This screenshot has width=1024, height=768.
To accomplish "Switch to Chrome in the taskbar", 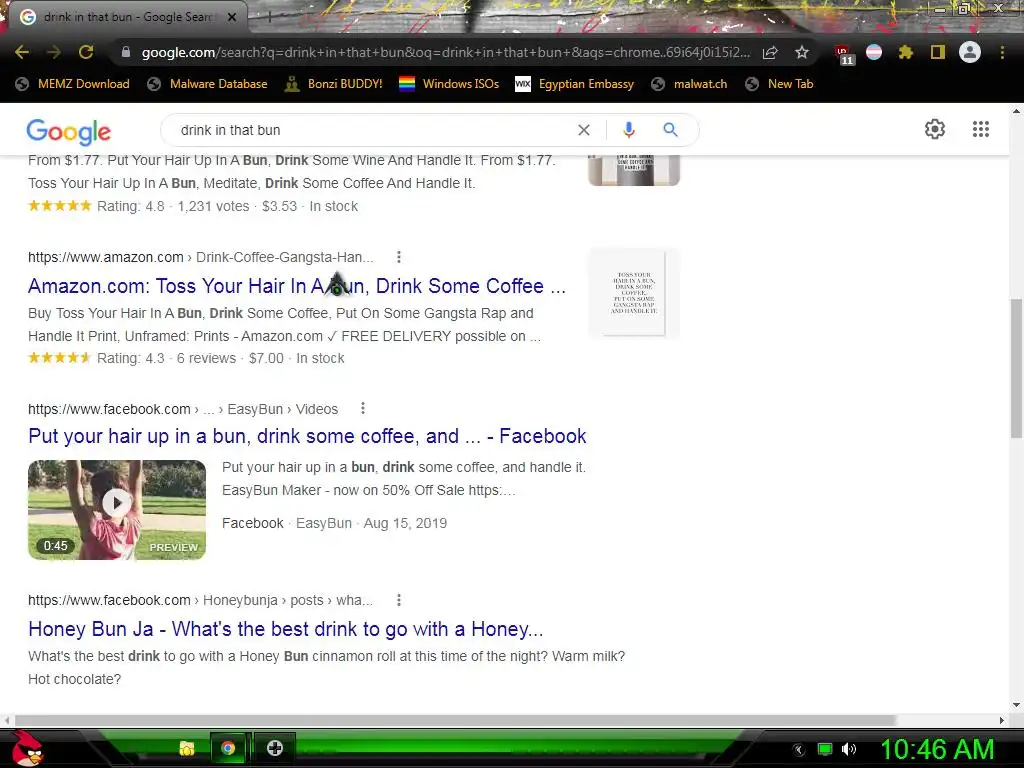I will tap(228, 748).
